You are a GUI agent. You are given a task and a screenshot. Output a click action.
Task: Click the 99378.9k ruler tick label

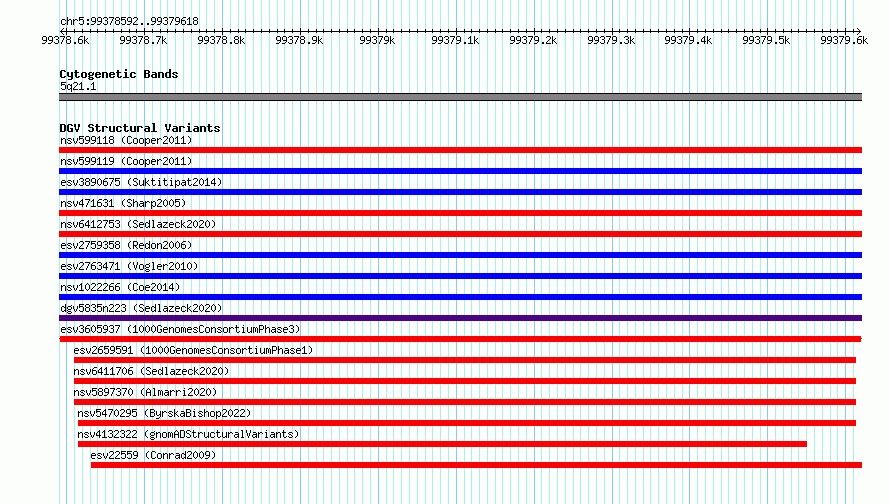pos(299,40)
